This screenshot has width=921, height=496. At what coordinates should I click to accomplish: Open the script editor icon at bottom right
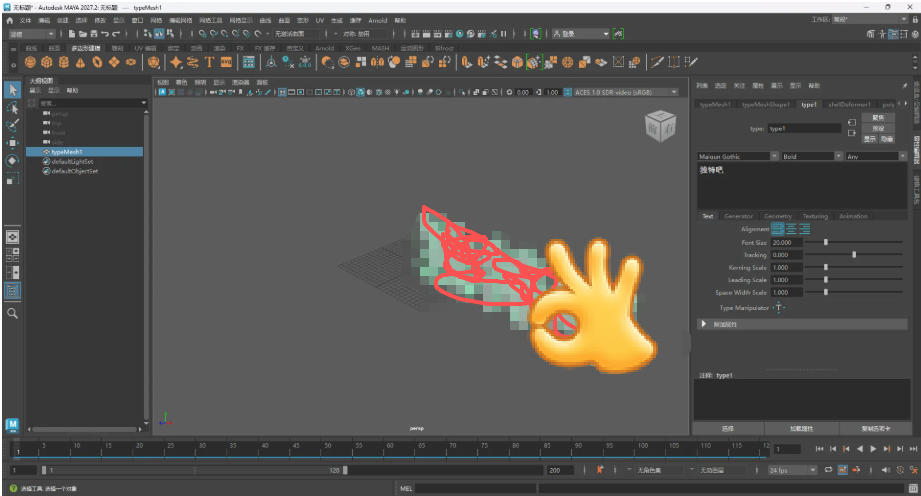(x=913, y=488)
